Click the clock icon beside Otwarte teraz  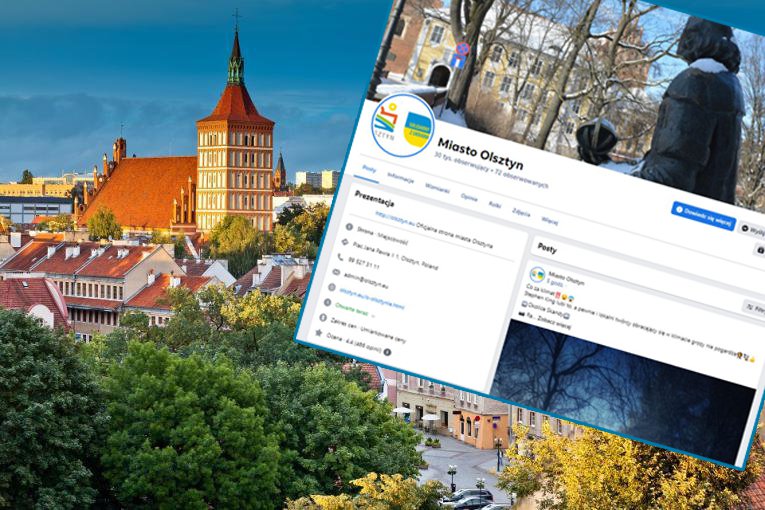[327, 302]
